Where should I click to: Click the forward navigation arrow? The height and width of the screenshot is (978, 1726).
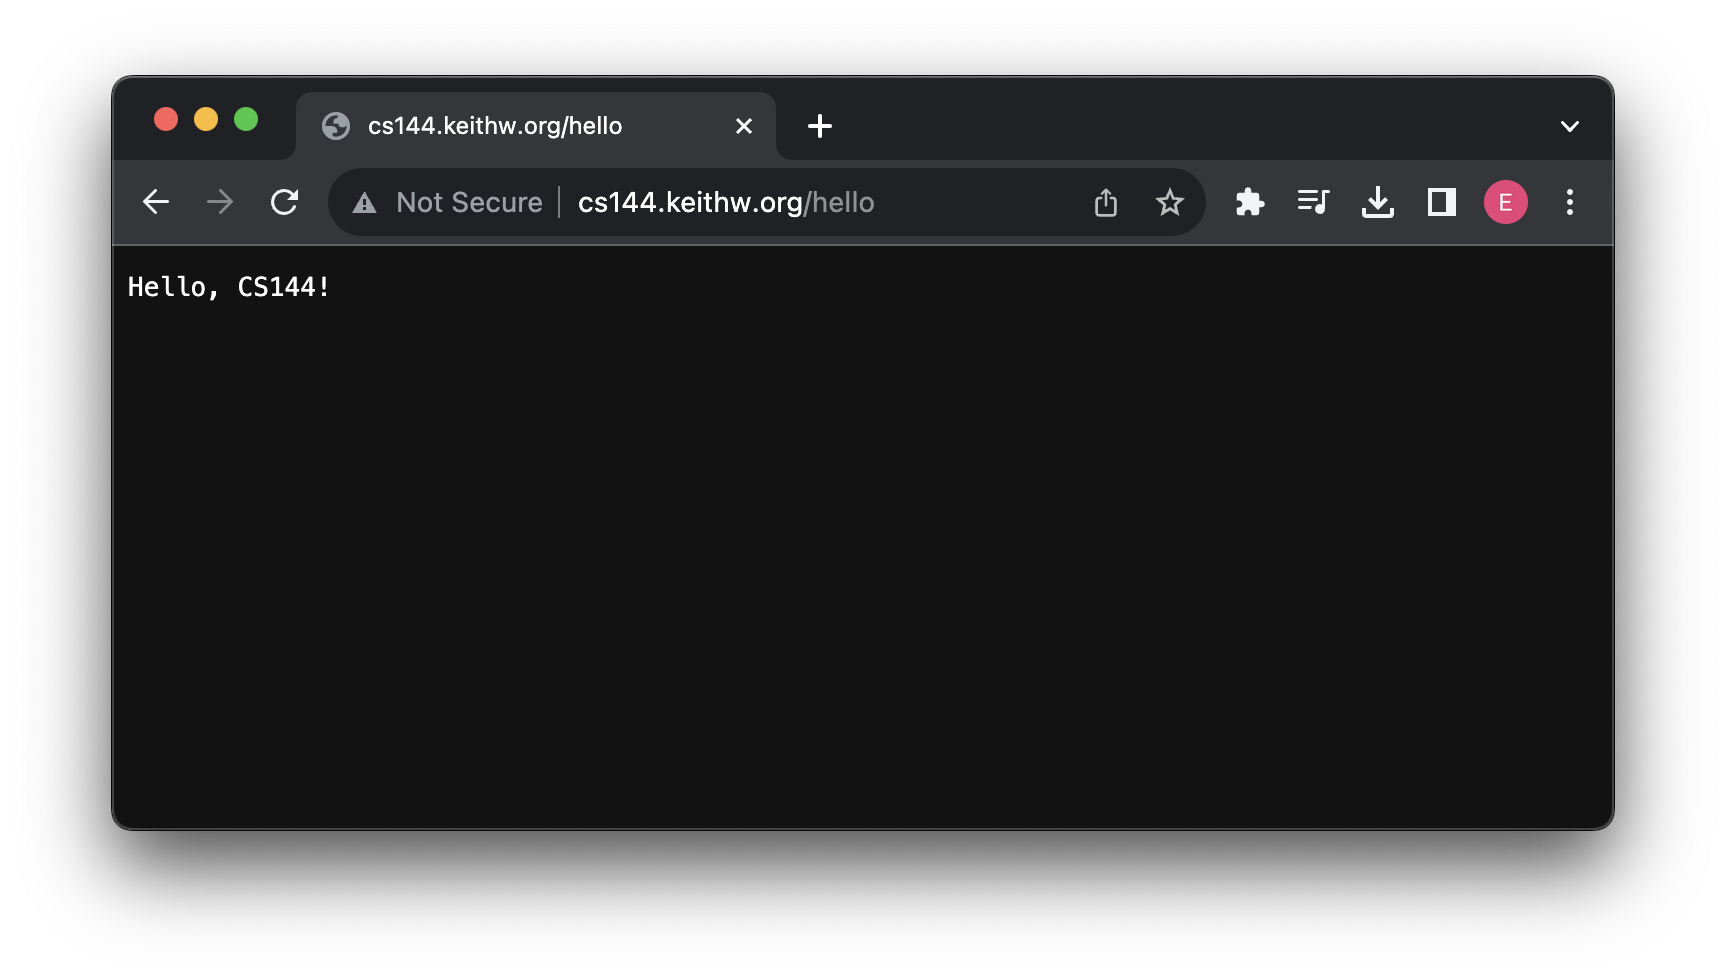220,202
